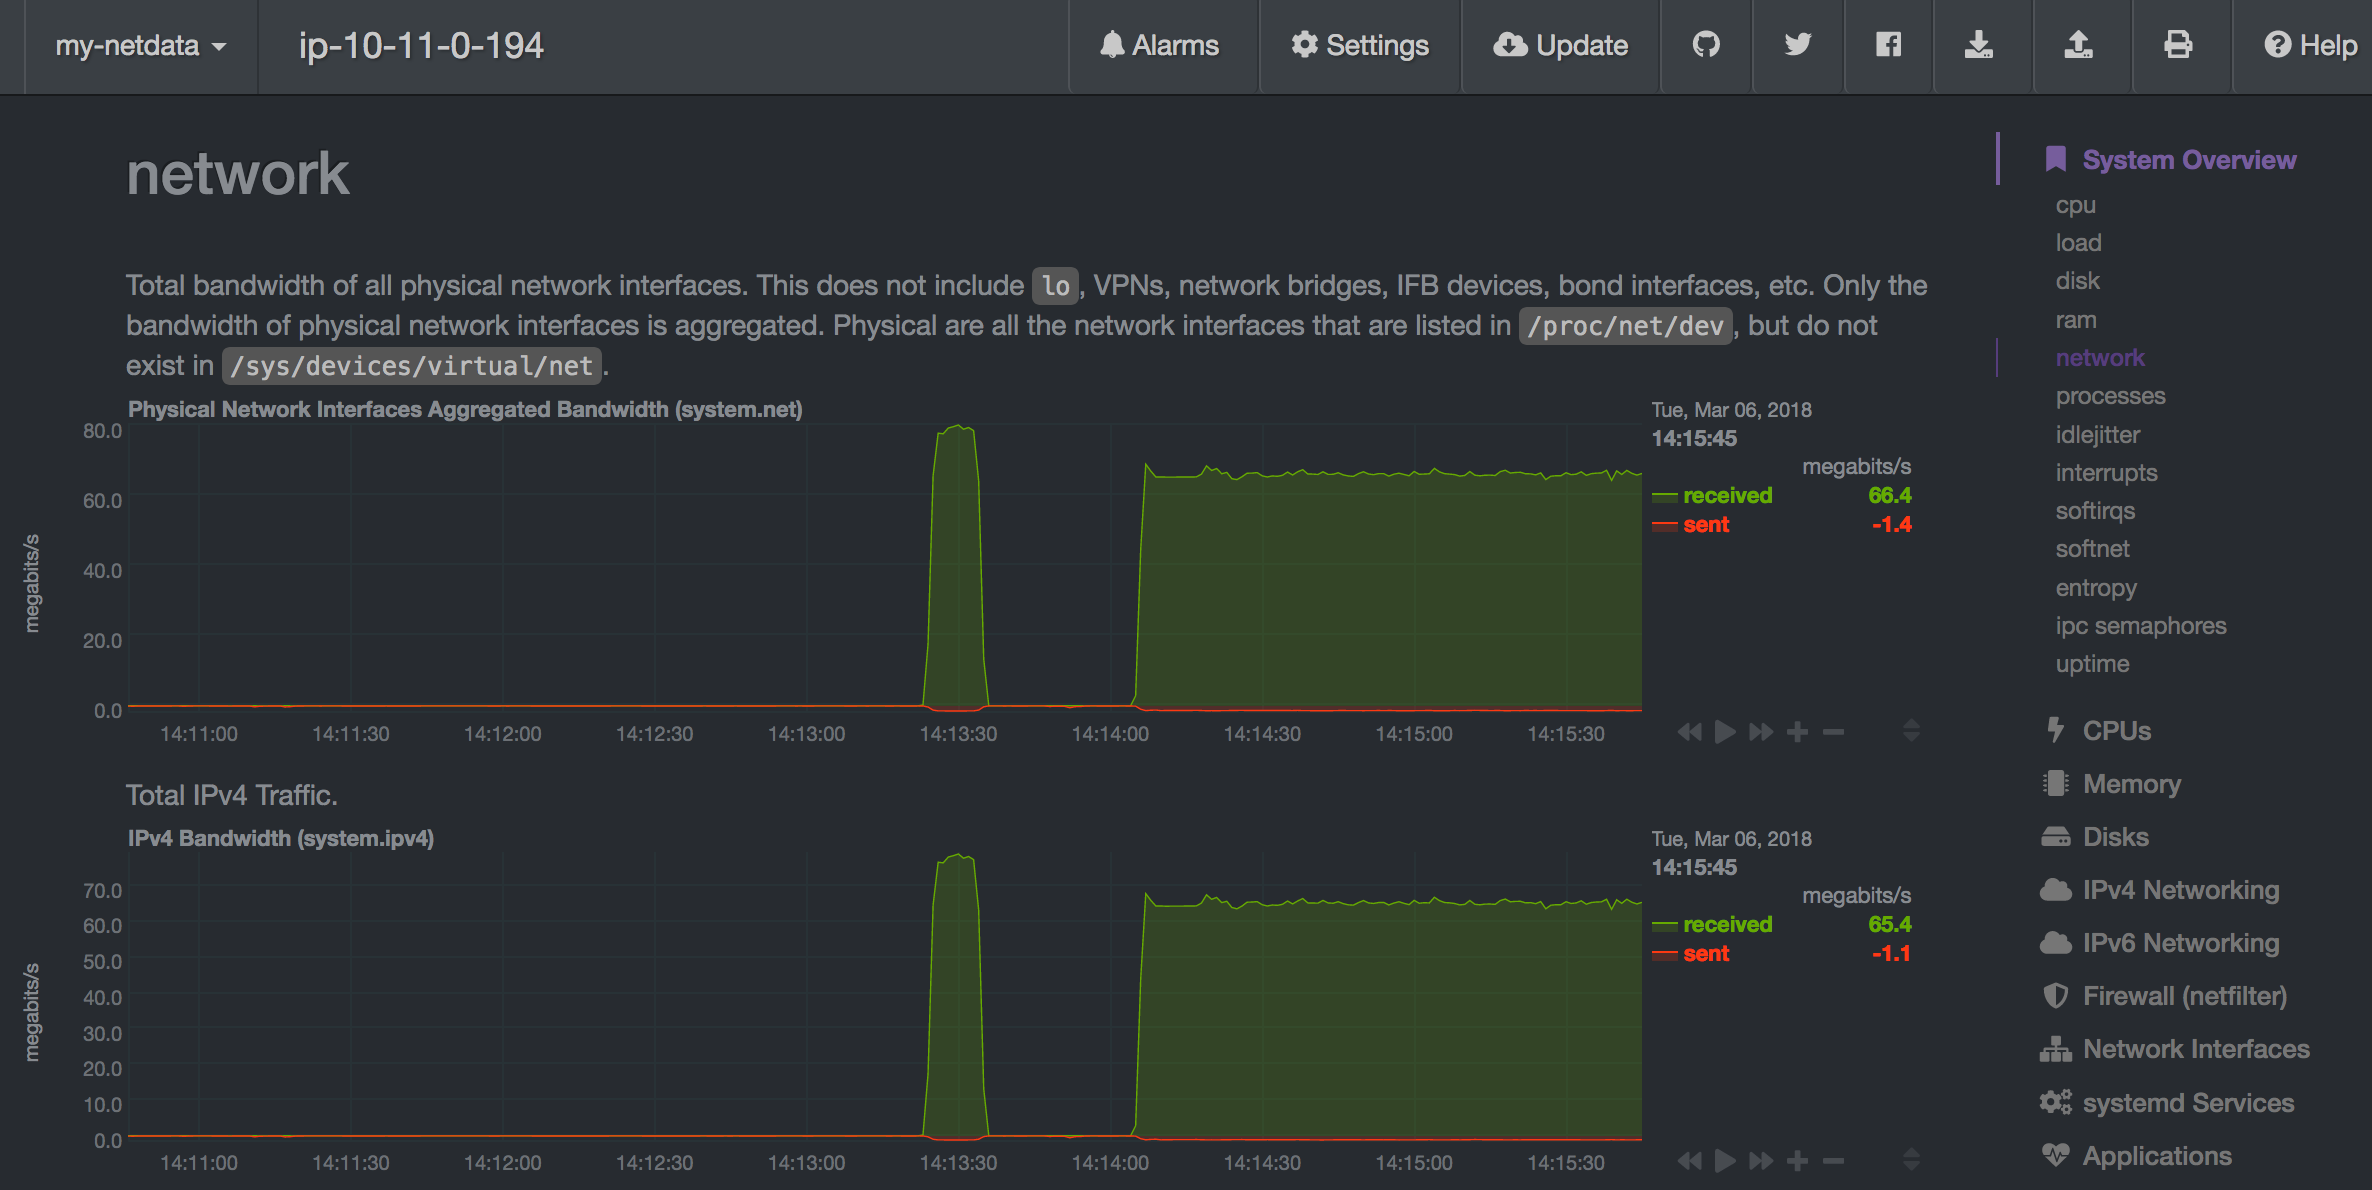This screenshot has height=1190, width=2372.
Task: Open the GitHub icon link
Action: 1706,45
